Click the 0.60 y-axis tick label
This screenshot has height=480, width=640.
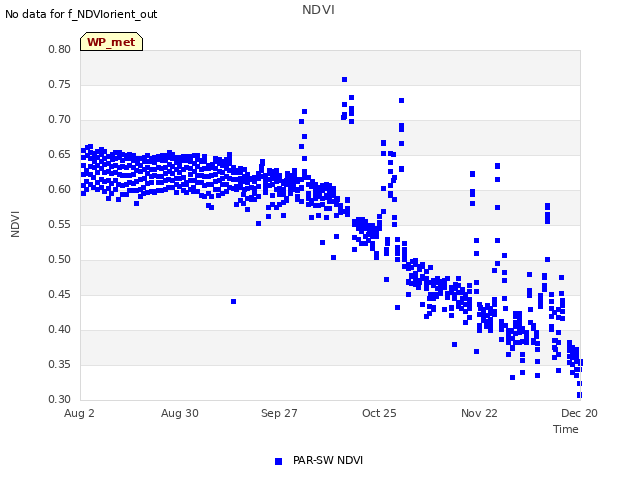(60, 189)
